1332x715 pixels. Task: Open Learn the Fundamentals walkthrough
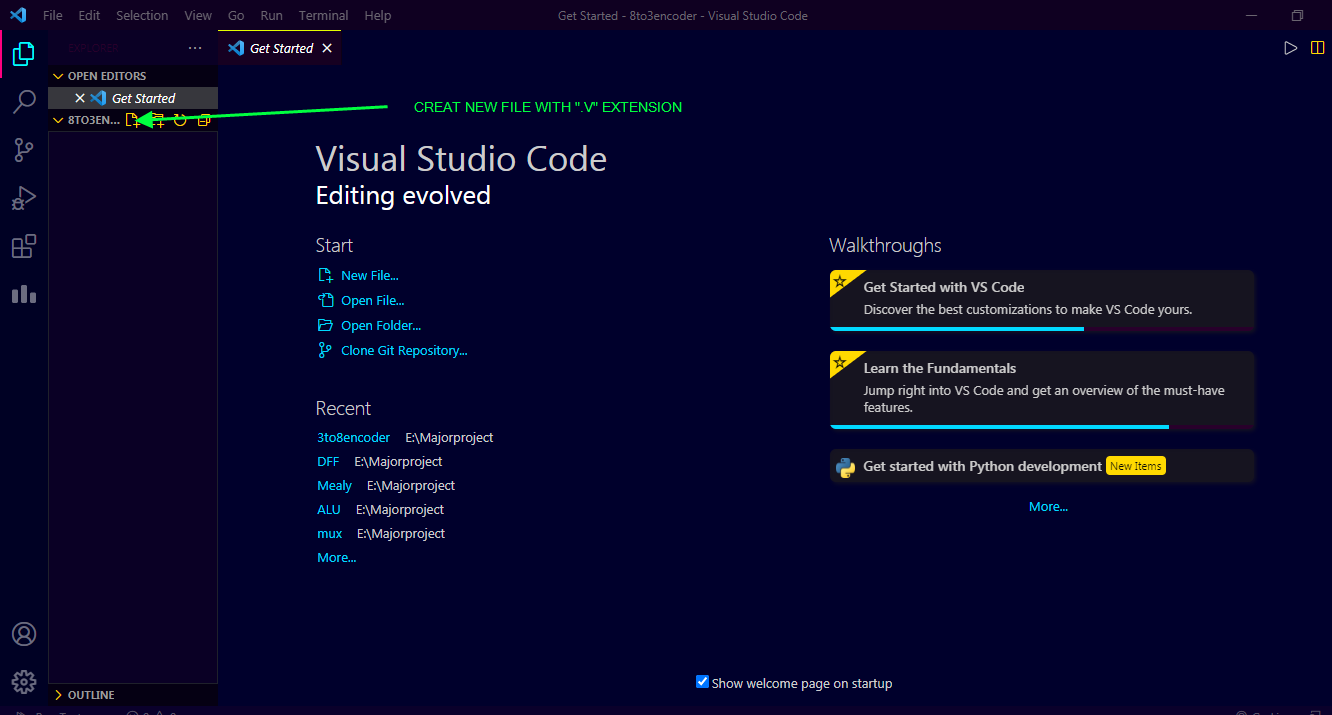(x=1042, y=390)
